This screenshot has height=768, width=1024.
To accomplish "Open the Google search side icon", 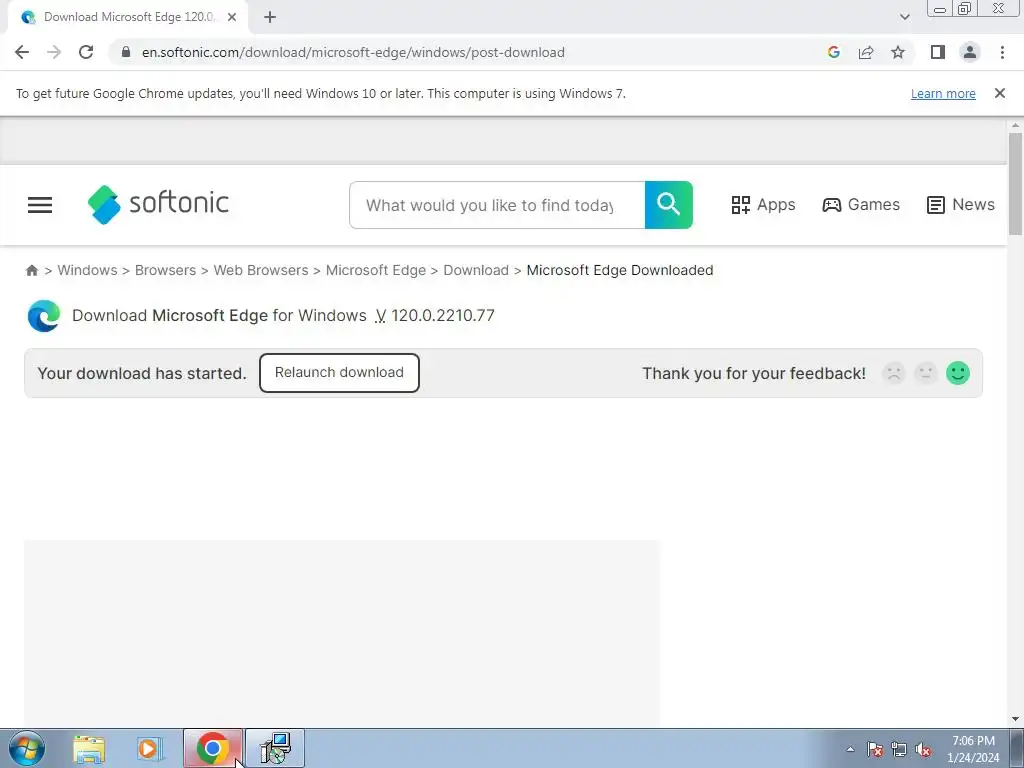I will [833, 52].
